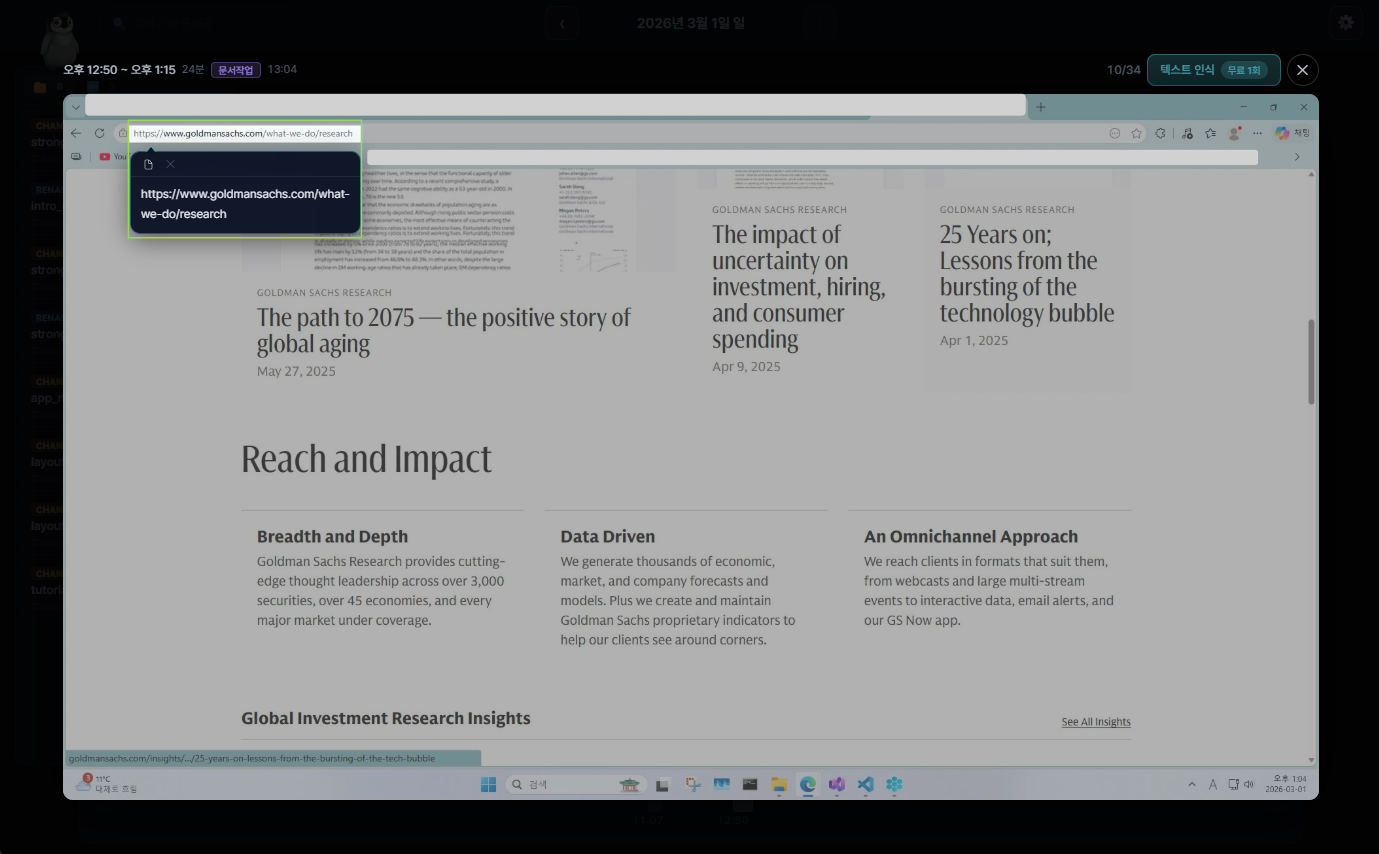Screen dimensions: 1379x854
Task: Click the volume icon in system tray
Action: [1249, 785]
